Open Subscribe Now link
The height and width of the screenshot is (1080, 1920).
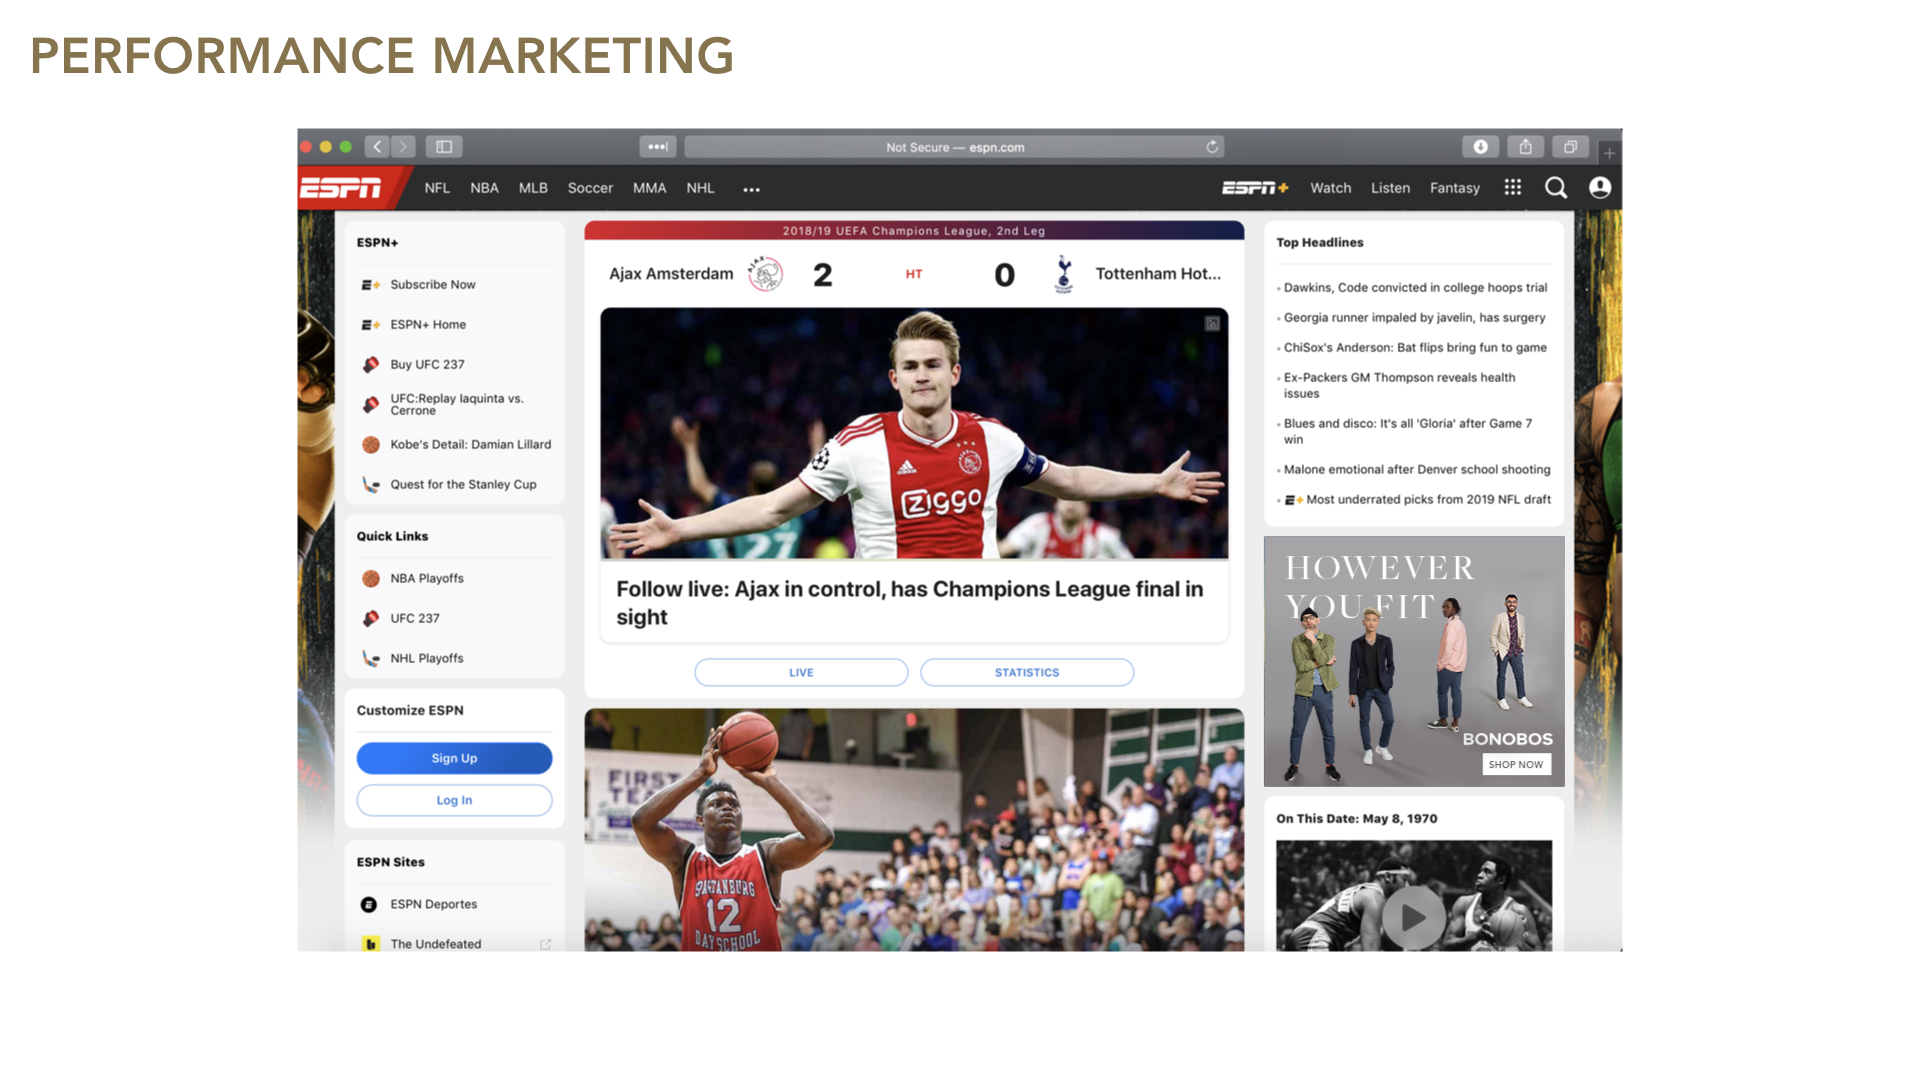pyautogui.click(x=433, y=285)
